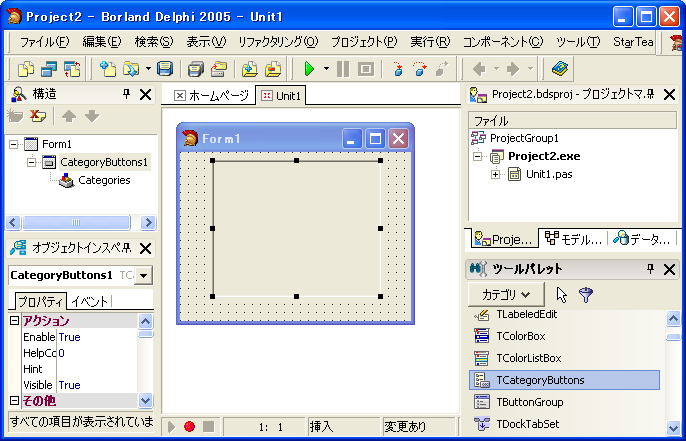This screenshot has height=441, width=686.
Task: Pin the 構造 panel
Action: [x=126, y=94]
